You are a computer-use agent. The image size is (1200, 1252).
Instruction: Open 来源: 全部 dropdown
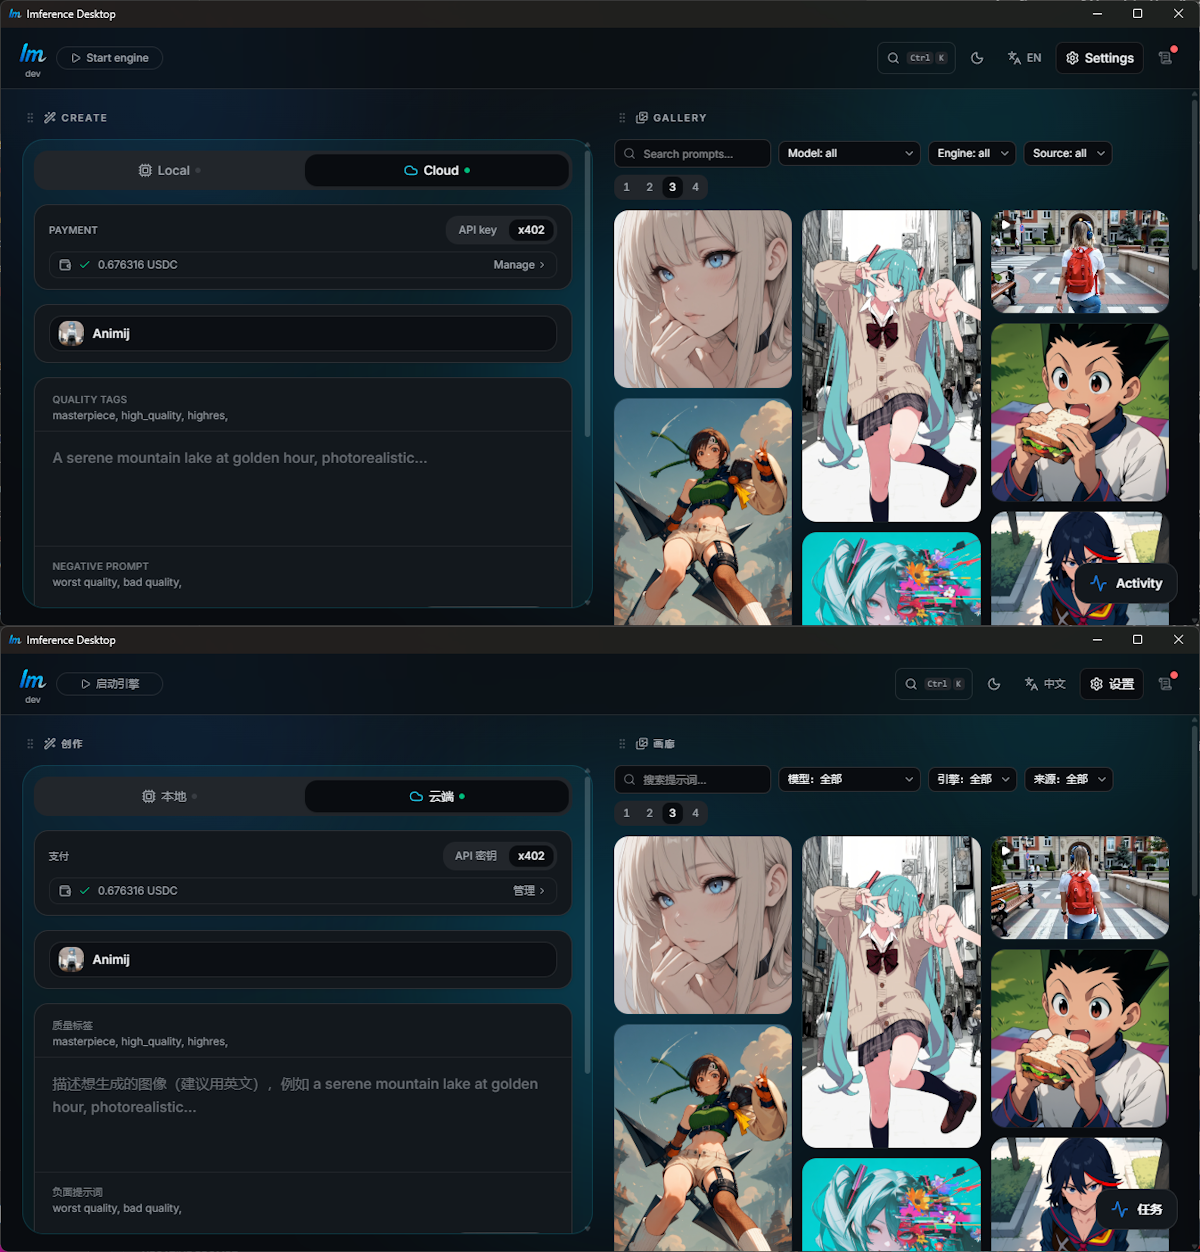[1068, 780]
